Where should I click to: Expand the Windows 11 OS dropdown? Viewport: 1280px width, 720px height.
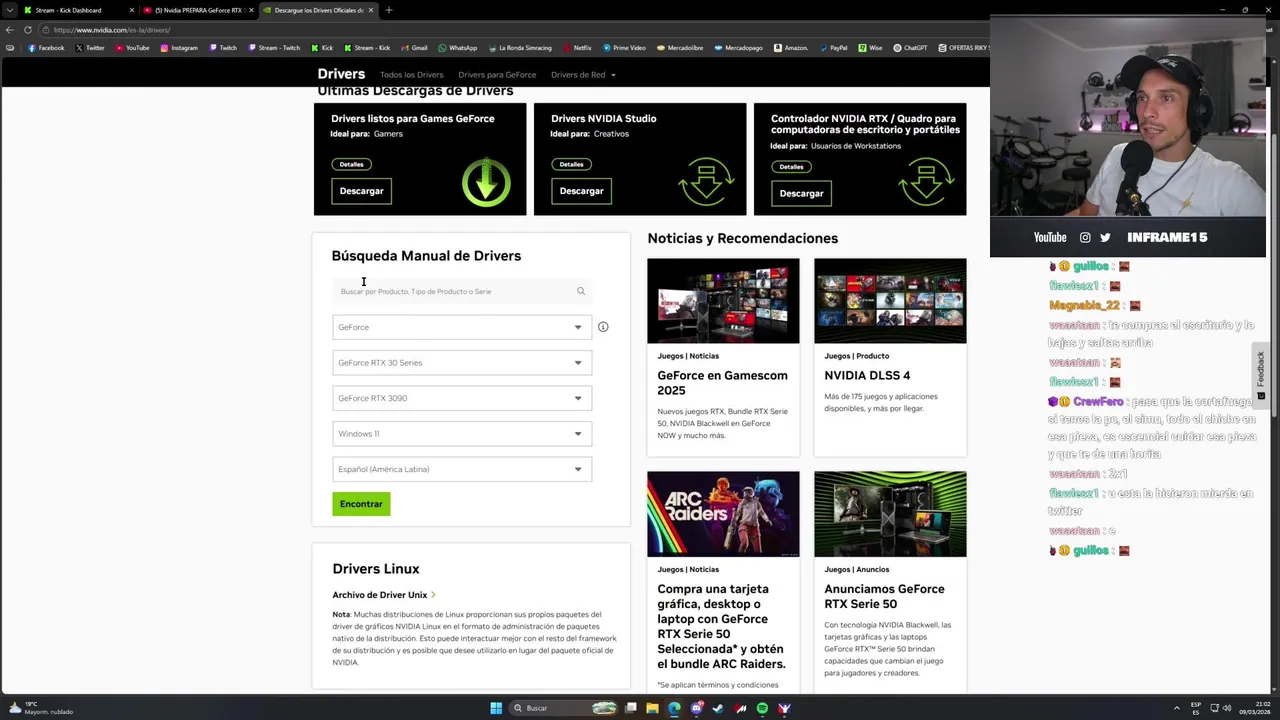coord(462,434)
